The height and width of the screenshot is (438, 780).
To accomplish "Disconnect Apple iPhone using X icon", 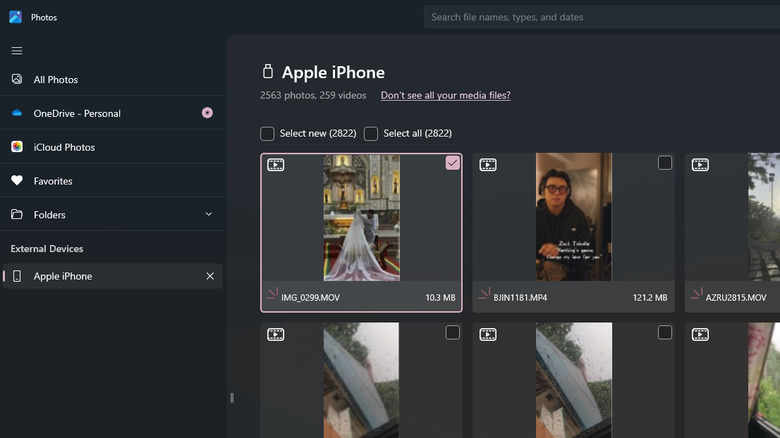I will coord(210,276).
